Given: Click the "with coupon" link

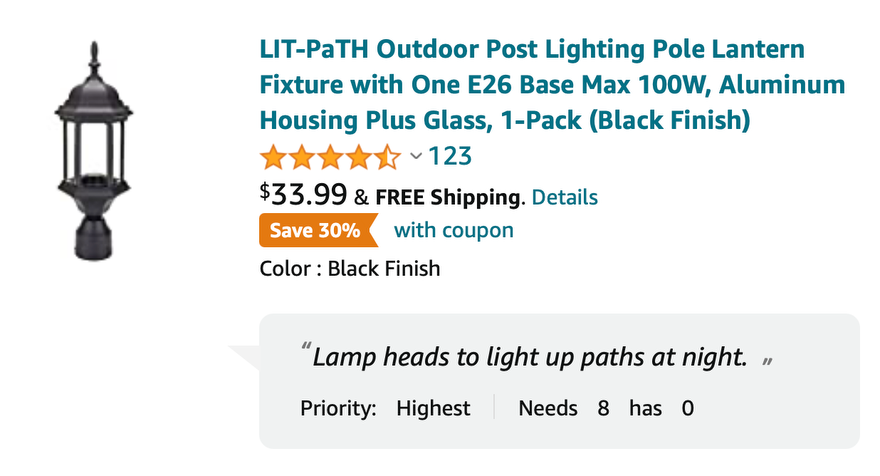Looking at the screenshot, I should click(x=454, y=231).
